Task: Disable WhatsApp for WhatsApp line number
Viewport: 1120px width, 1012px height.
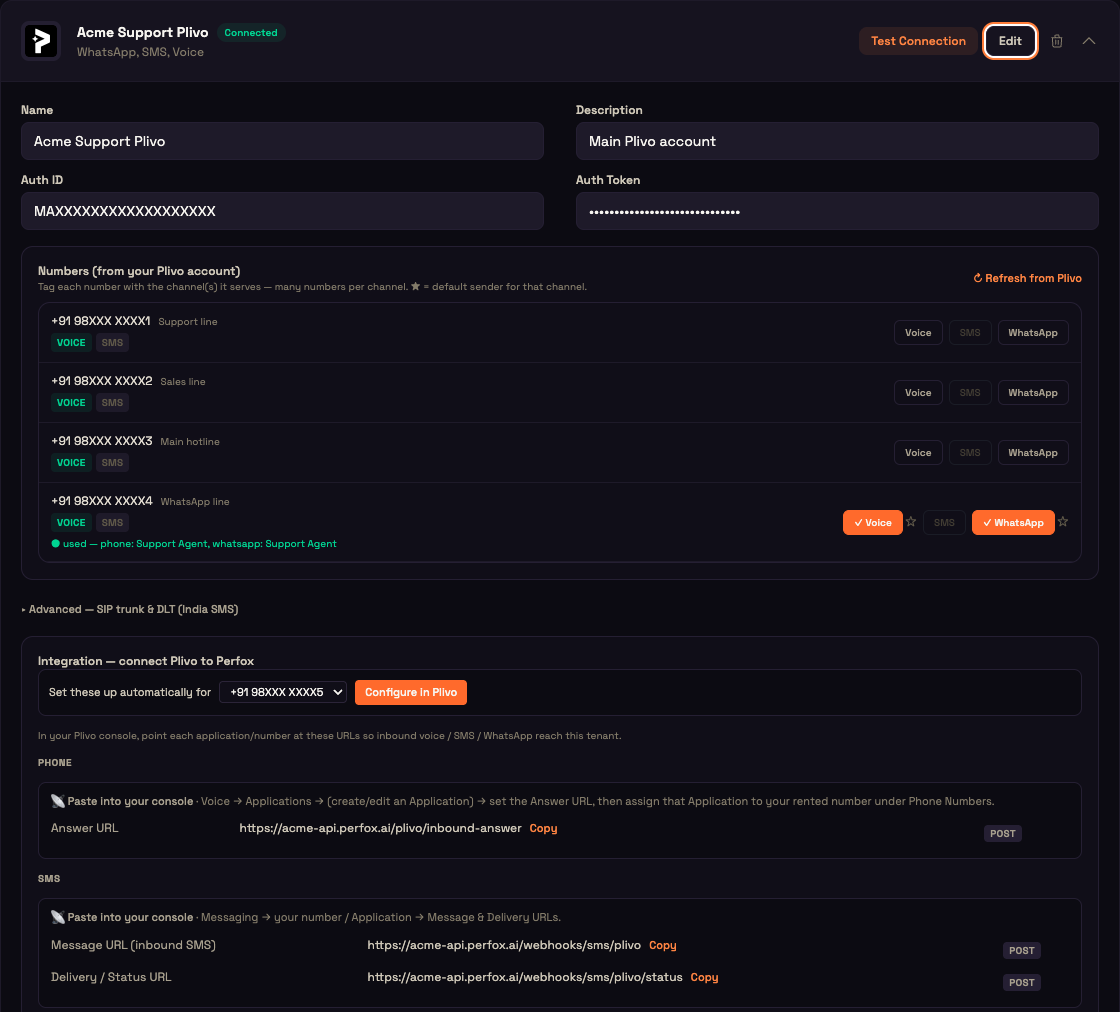Action: [1013, 523]
